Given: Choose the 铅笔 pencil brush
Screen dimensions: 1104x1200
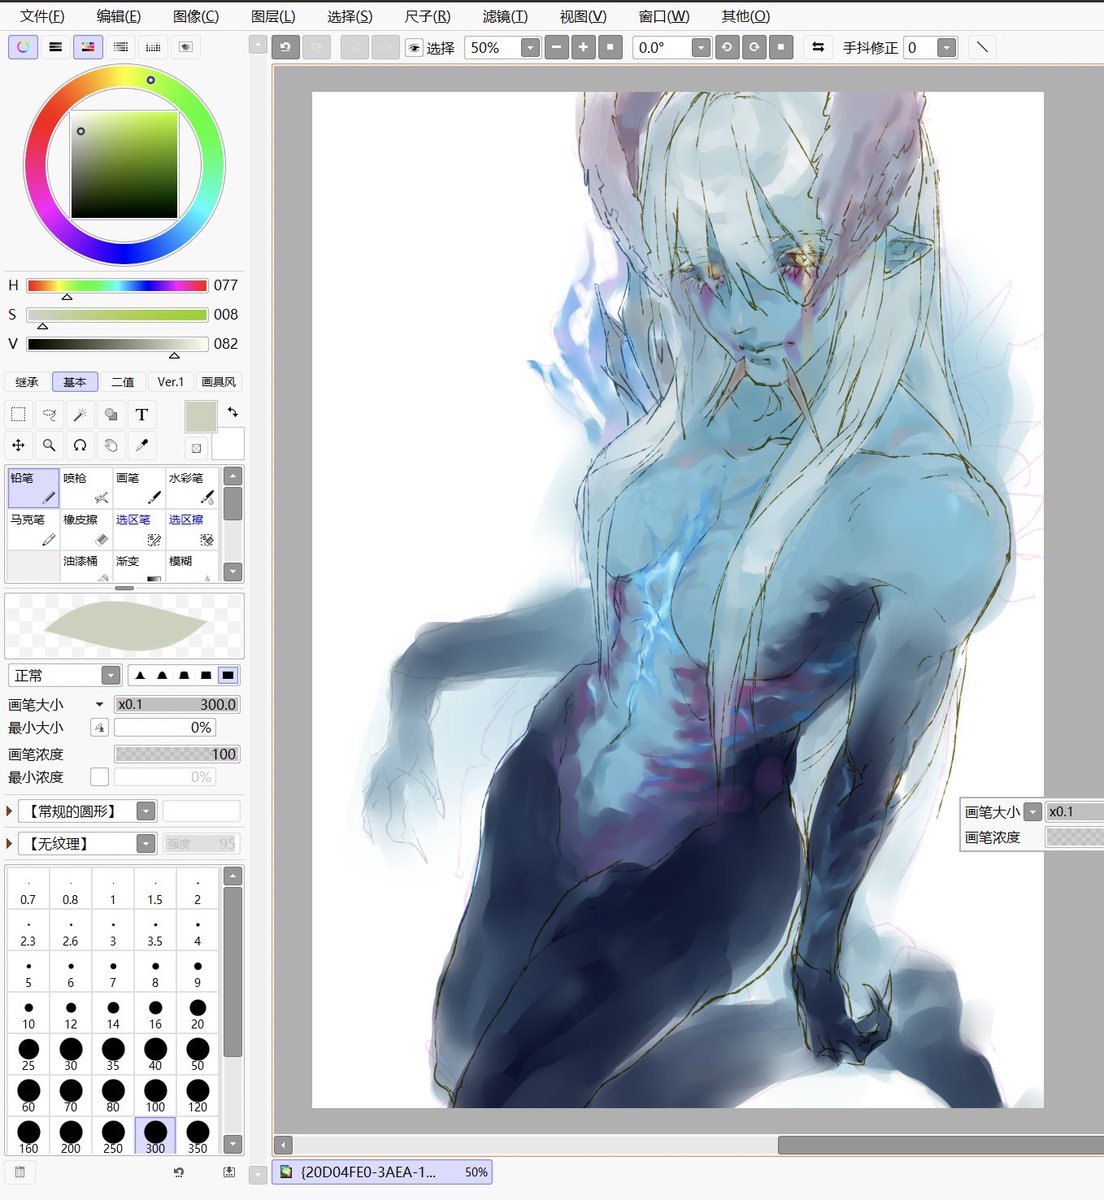Looking at the screenshot, I should tap(33, 488).
